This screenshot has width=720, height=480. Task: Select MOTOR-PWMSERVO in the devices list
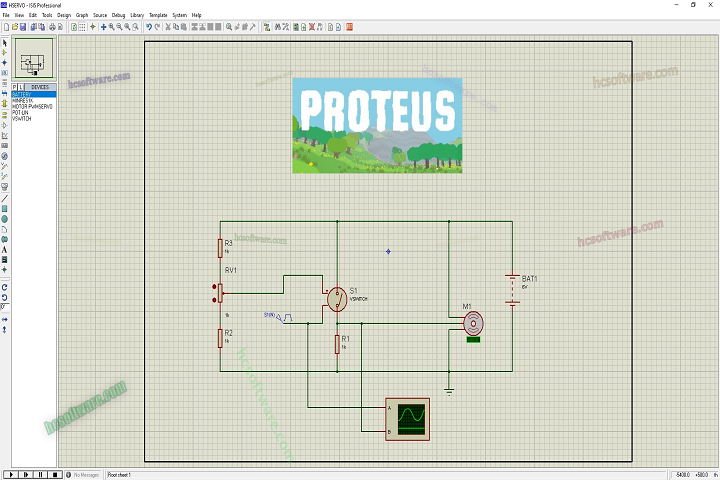[34, 107]
